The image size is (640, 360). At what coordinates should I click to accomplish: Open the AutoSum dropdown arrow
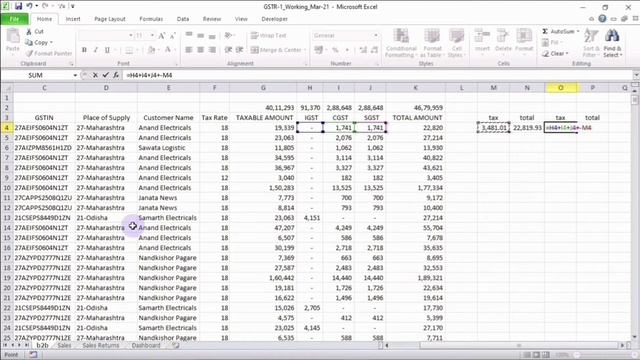(x=578, y=31)
